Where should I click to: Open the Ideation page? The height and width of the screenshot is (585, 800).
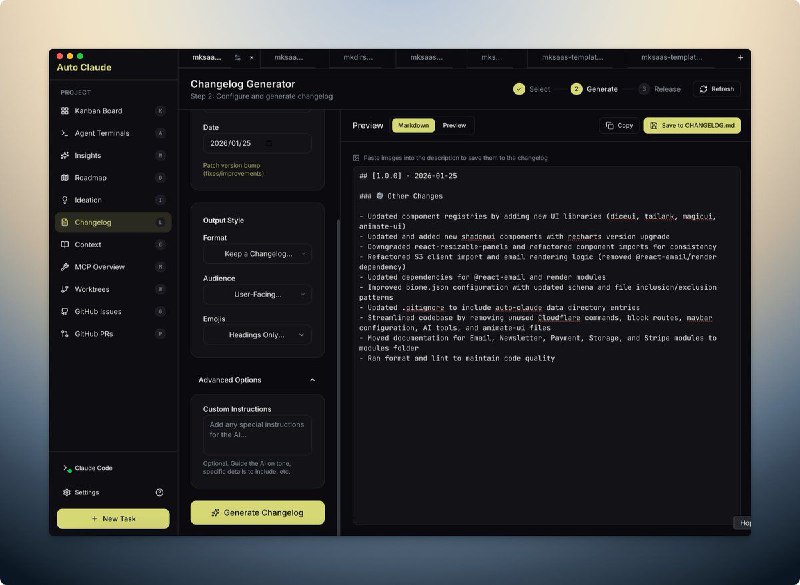click(x=88, y=200)
